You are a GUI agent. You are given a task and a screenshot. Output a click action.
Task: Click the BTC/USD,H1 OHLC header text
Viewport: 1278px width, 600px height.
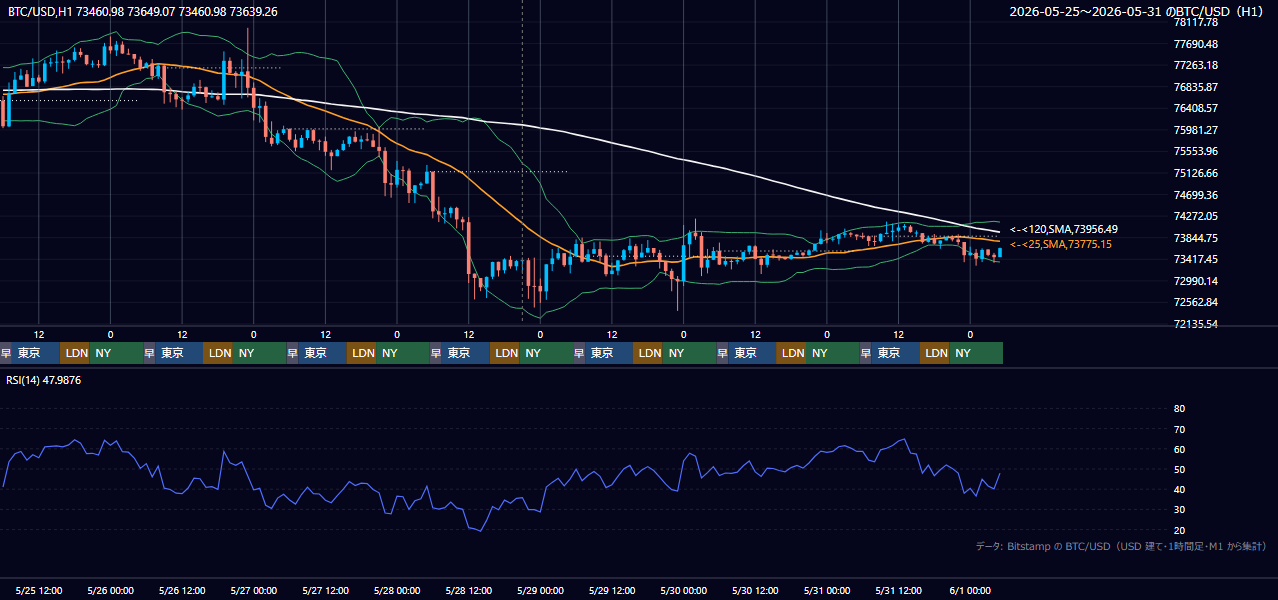143,11
